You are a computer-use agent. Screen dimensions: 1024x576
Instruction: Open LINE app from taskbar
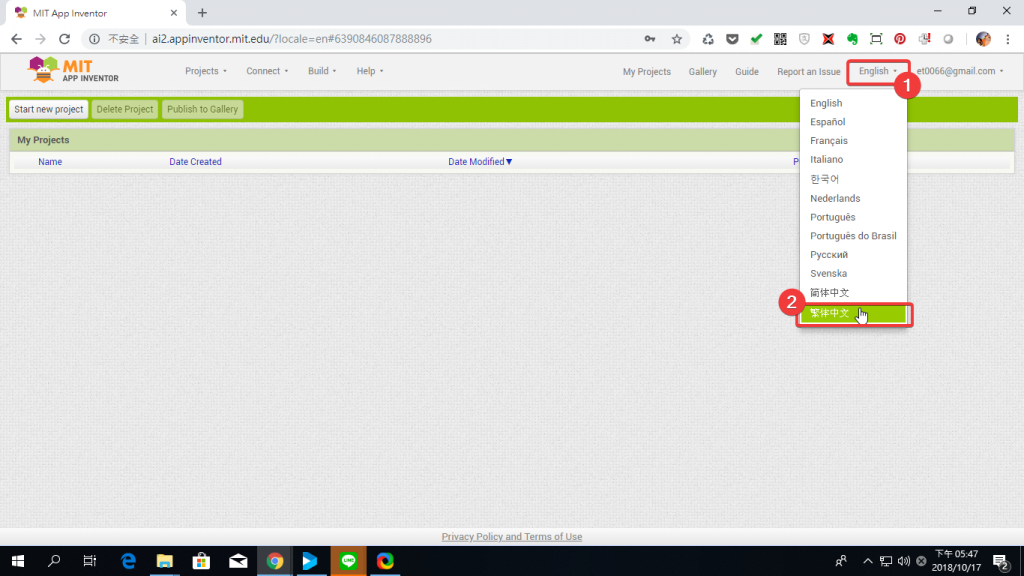click(348, 561)
